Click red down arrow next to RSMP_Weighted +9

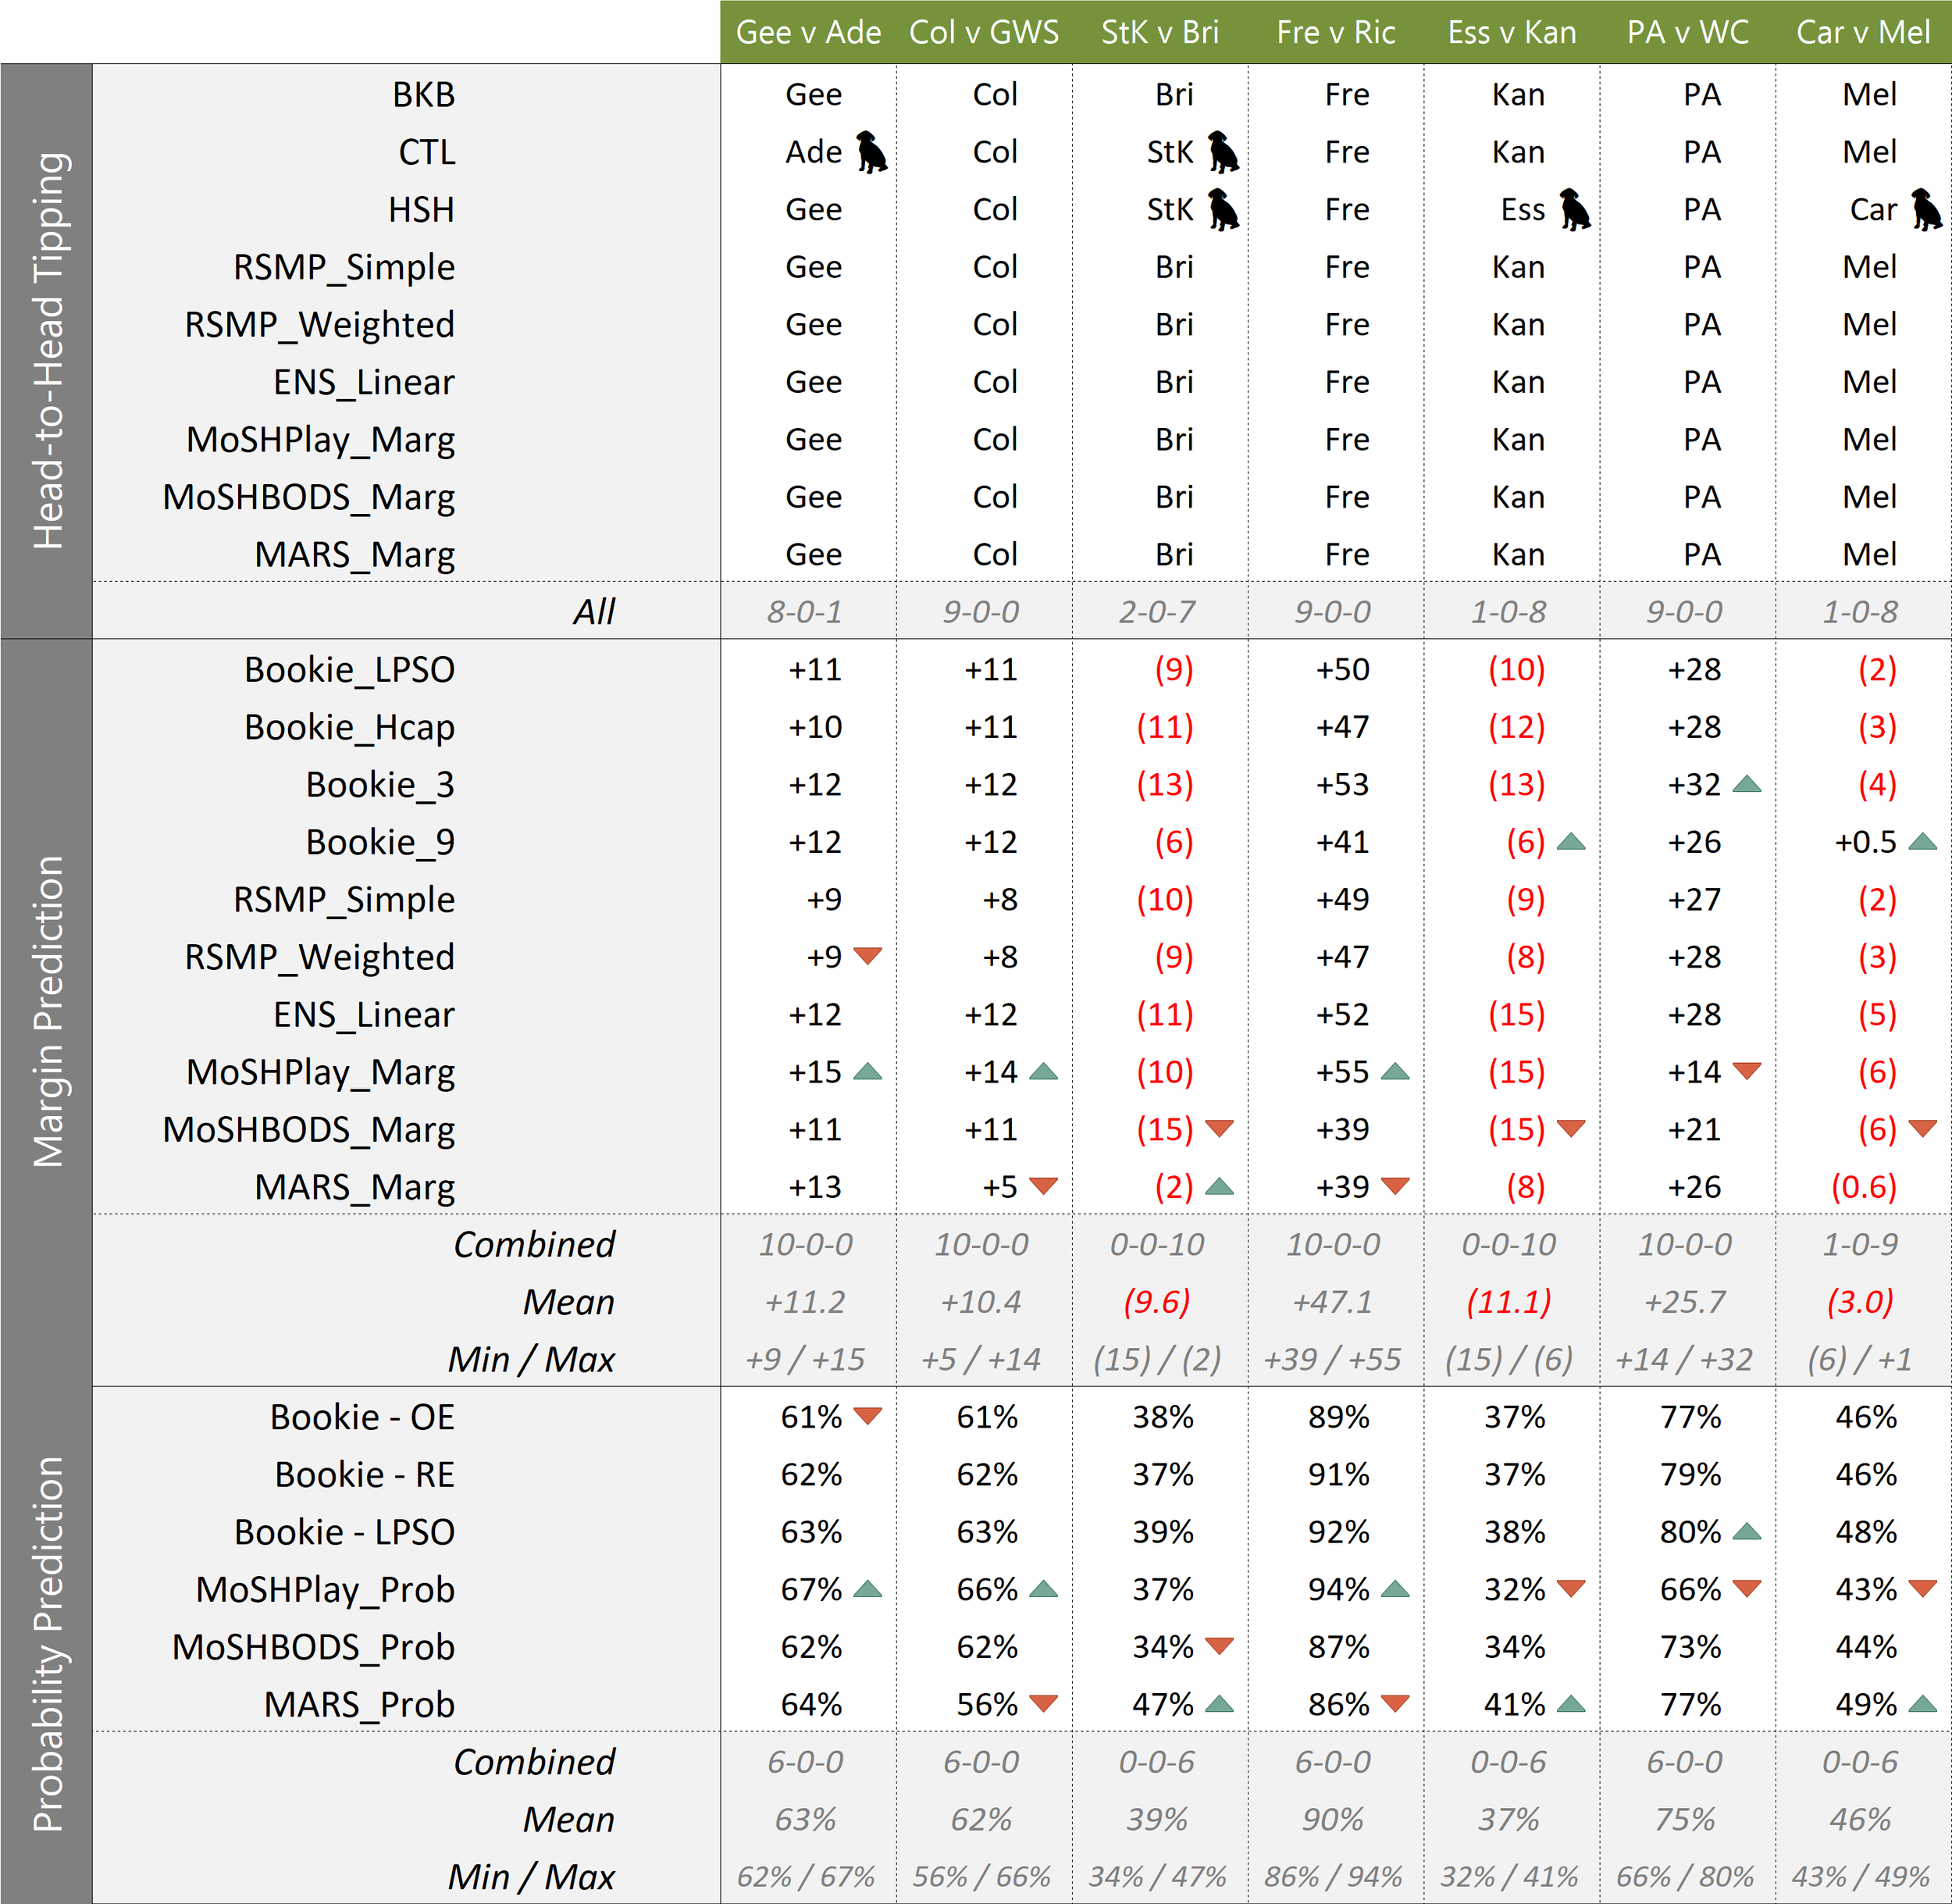coord(867,956)
